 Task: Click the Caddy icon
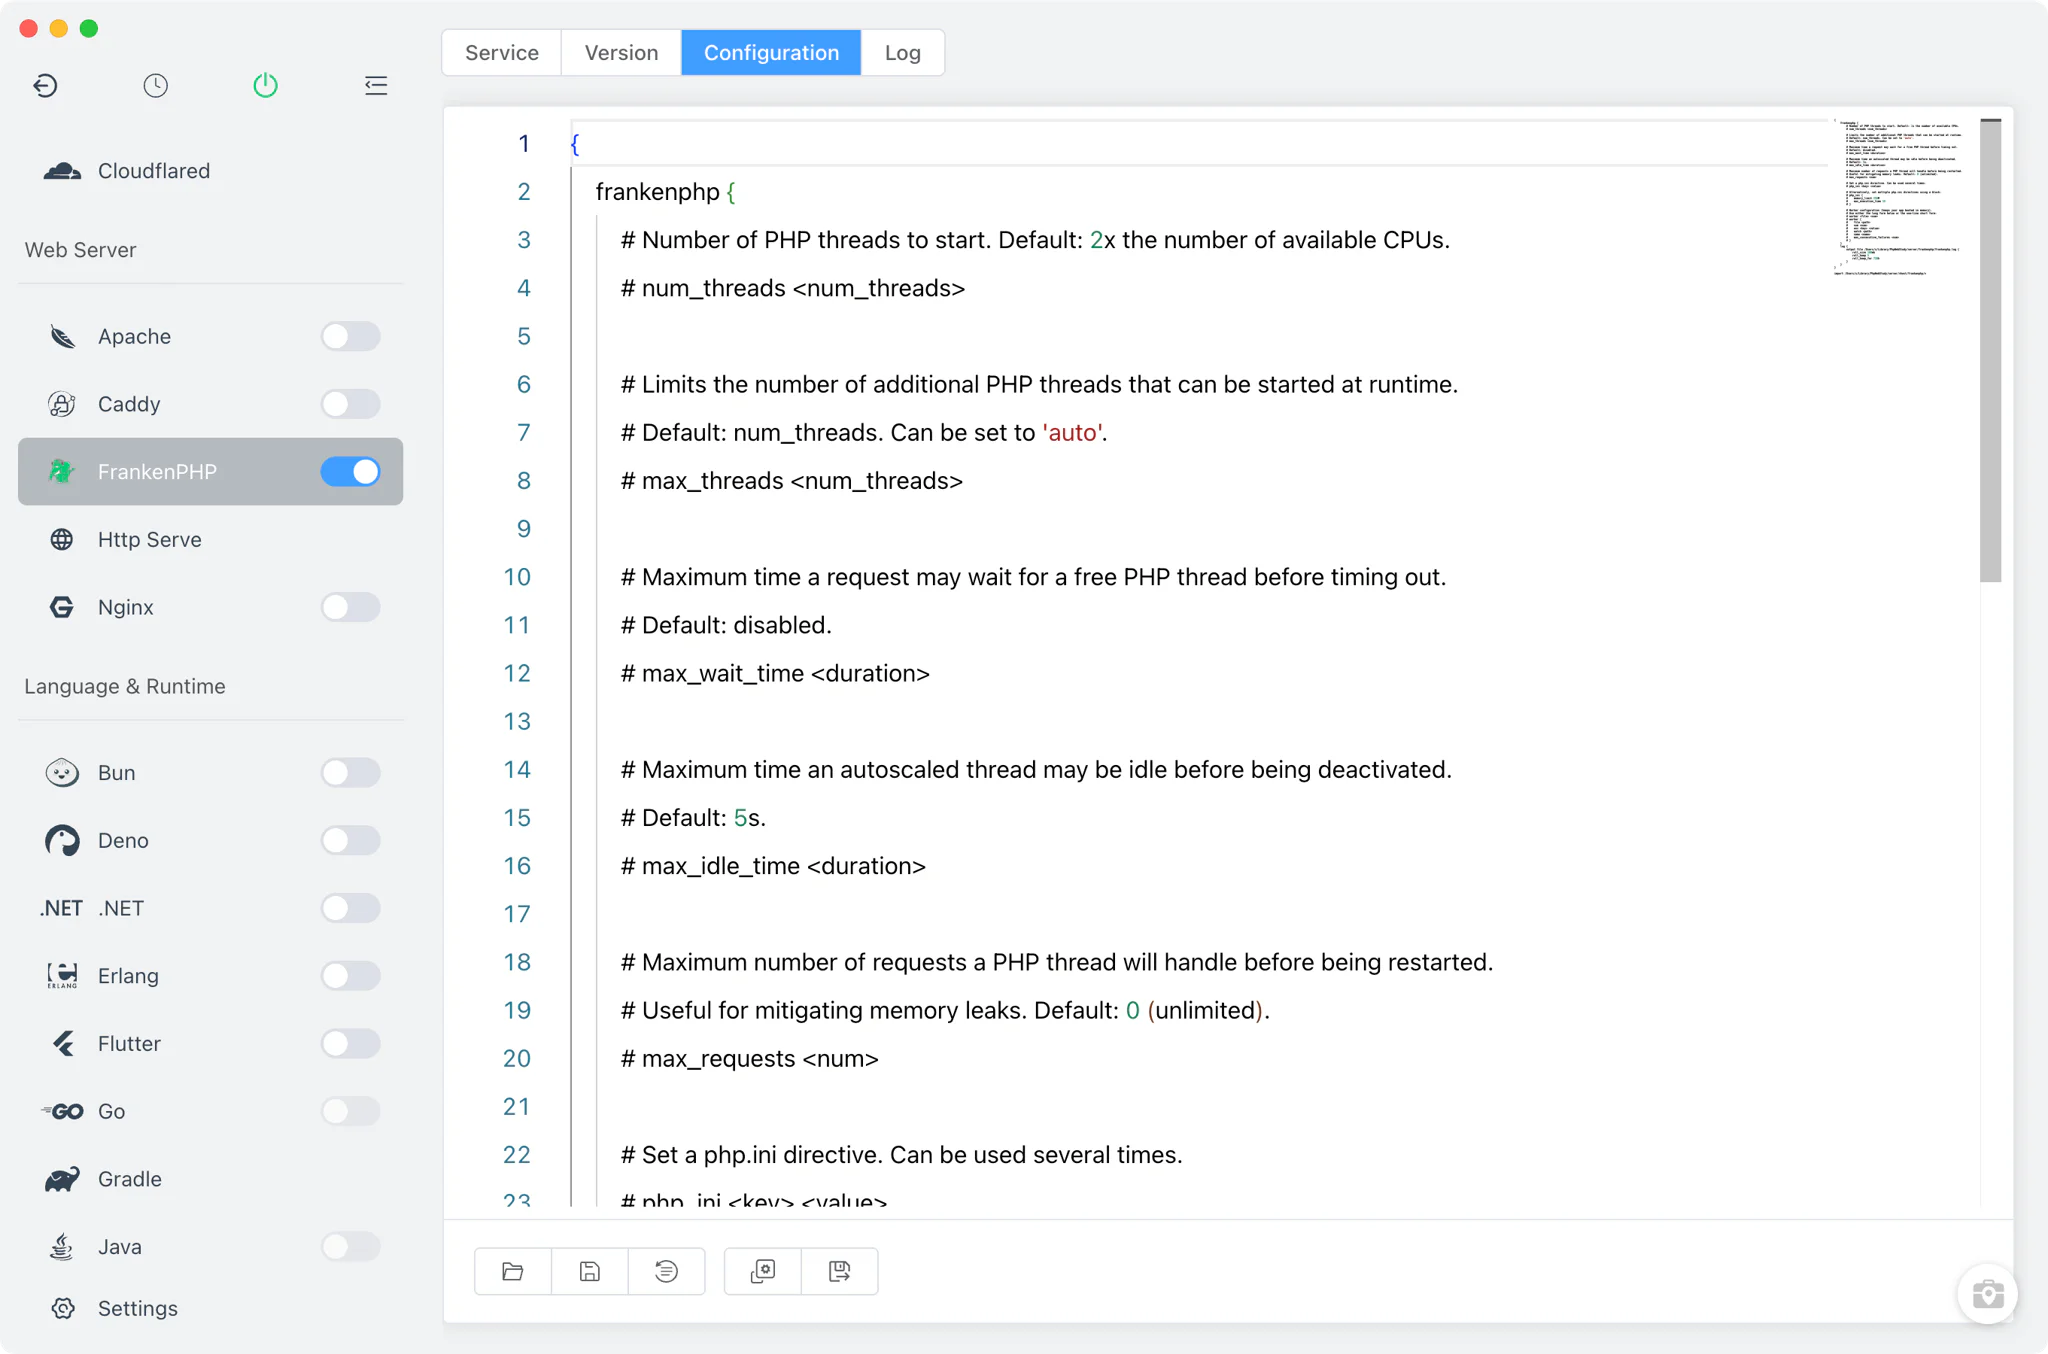point(62,404)
